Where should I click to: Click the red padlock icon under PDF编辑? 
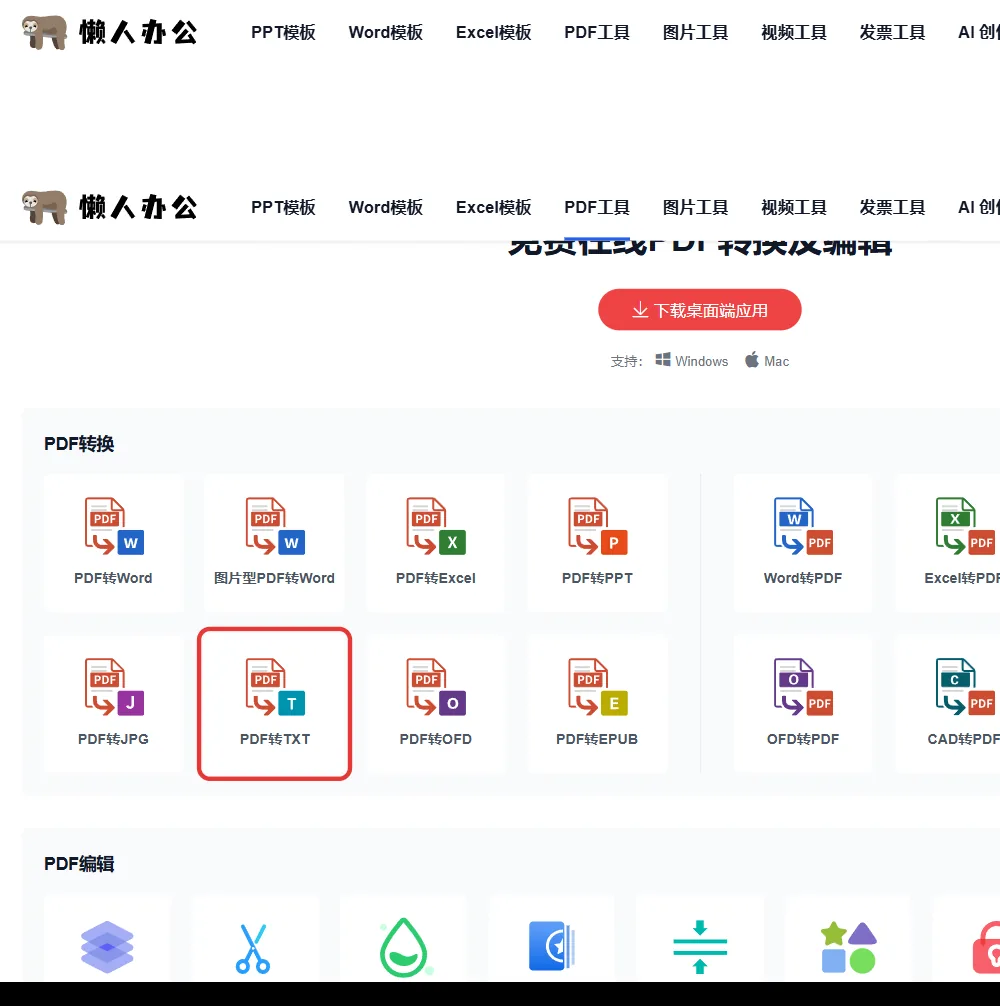click(x=987, y=948)
